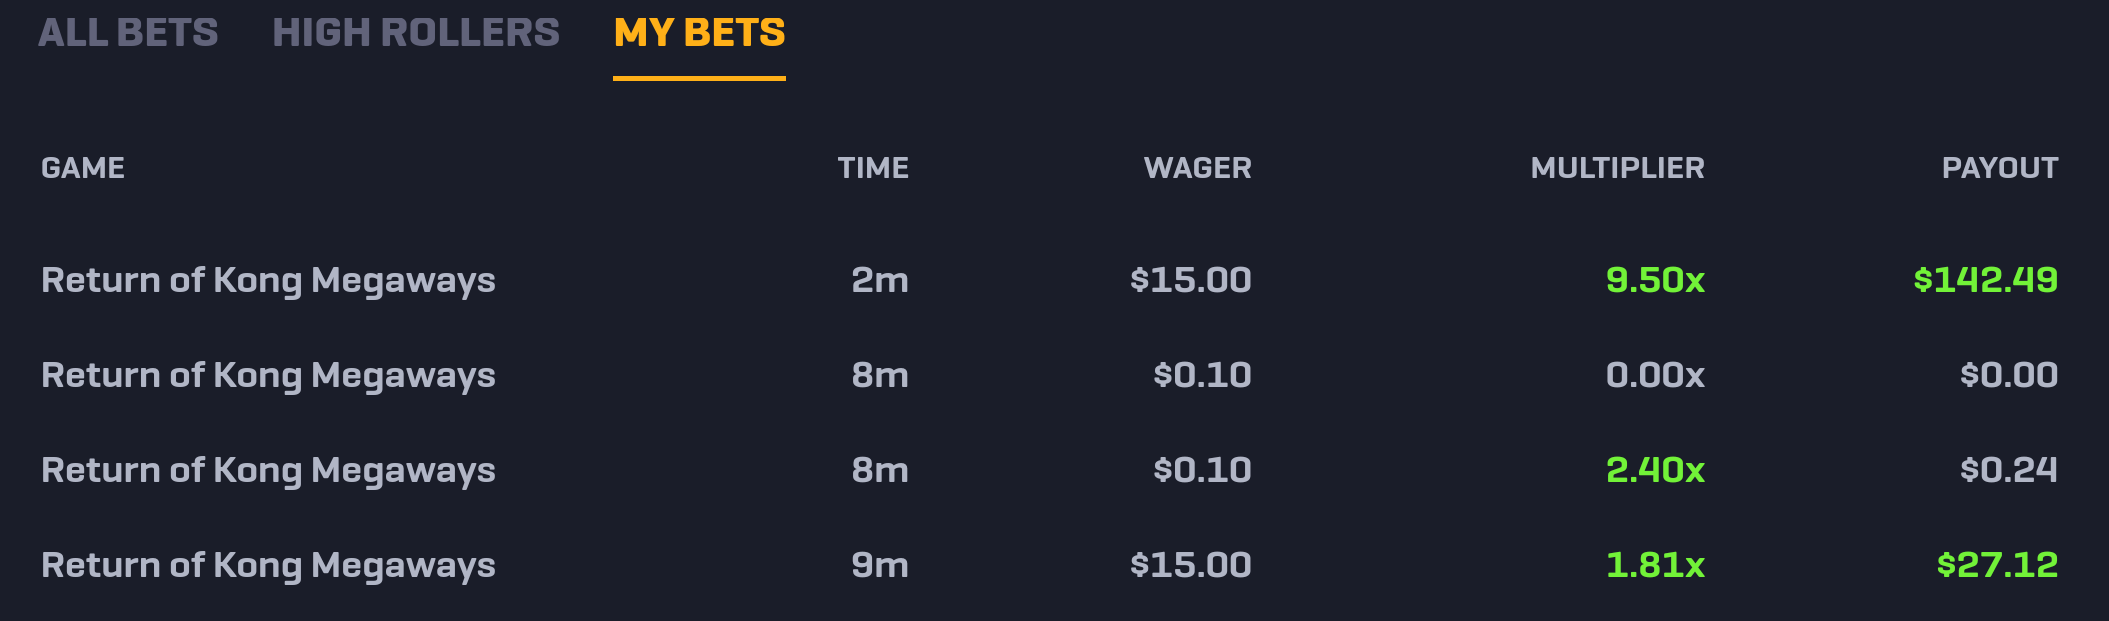Click the 0.00x multiplier entry

click(x=1655, y=375)
